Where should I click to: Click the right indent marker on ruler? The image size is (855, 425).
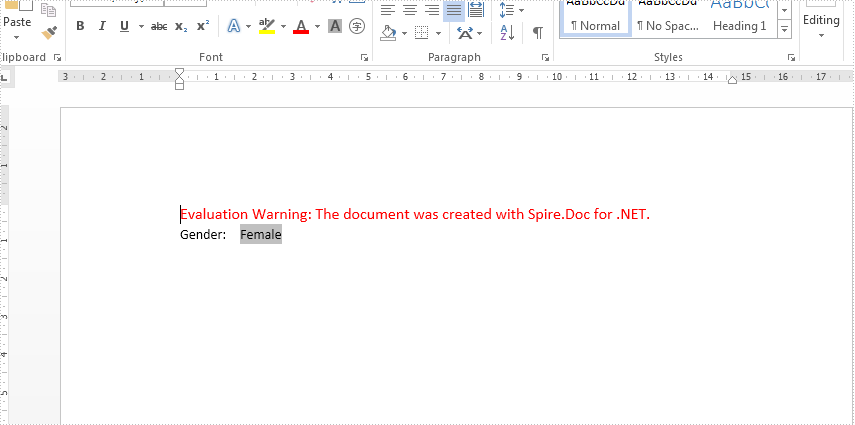(x=732, y=81)
